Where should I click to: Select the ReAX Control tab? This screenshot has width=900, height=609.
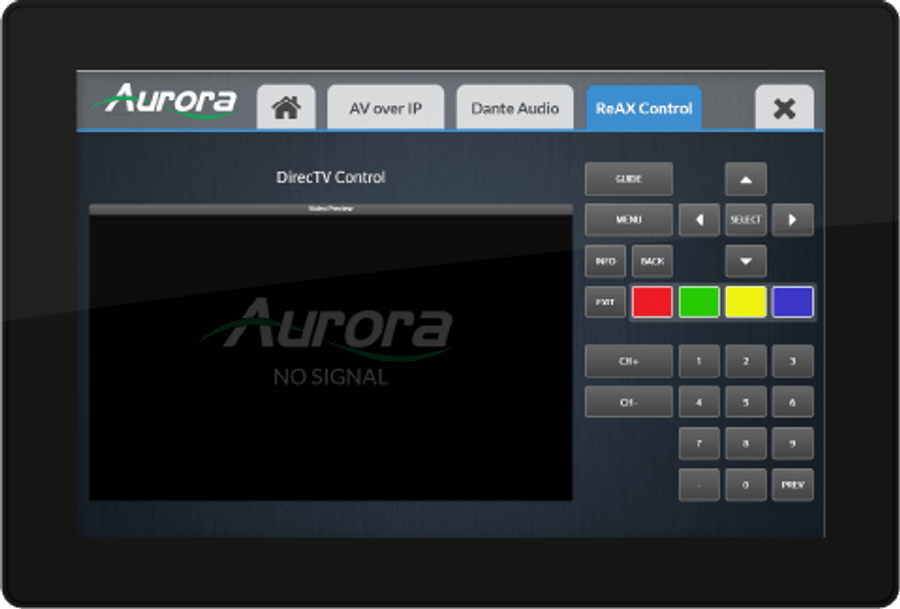point(644,108)
